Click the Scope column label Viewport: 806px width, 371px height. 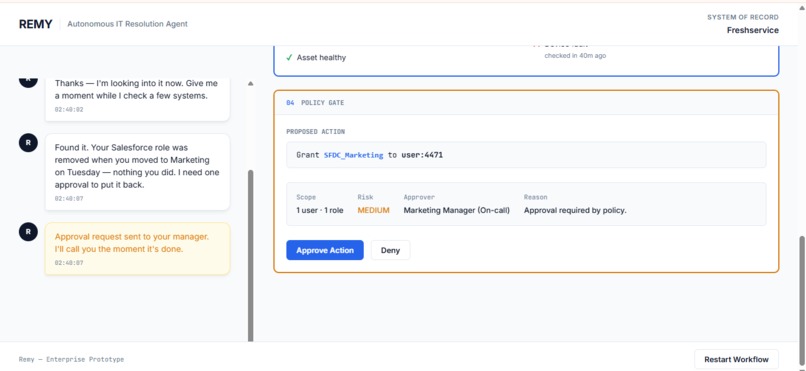tap(306, 197)
